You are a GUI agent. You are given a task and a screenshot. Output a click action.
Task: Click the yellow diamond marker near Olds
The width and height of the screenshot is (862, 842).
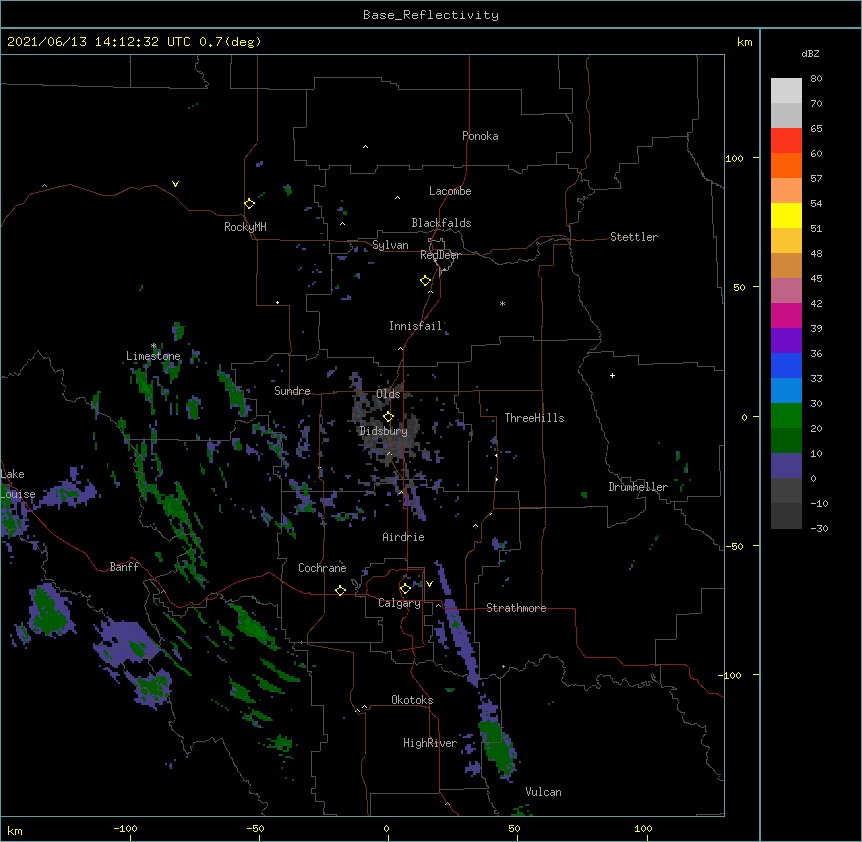tap(389, 416)
